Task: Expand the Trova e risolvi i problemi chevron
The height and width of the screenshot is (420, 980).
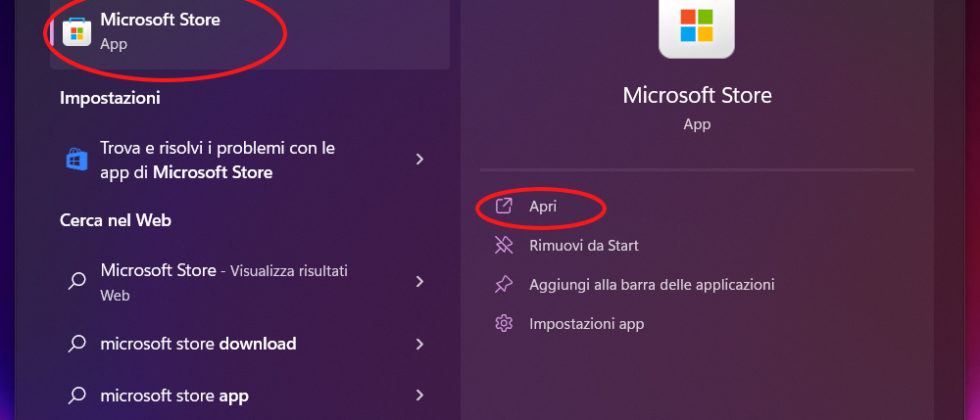Action: pyautogui.click(x=420, y=160)
